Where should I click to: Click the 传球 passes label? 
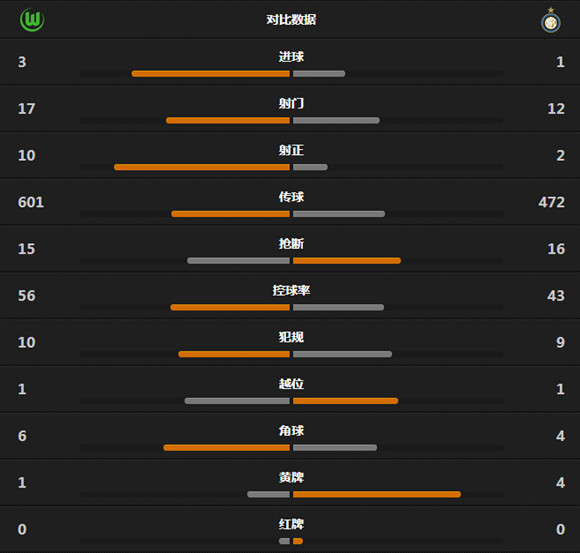point(291,197)
